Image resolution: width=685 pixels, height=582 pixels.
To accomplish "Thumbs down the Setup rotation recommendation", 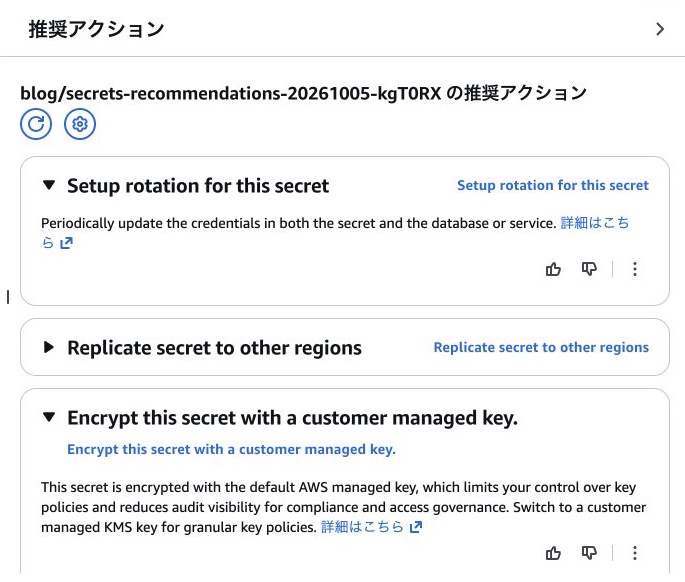I will [589, 269].
